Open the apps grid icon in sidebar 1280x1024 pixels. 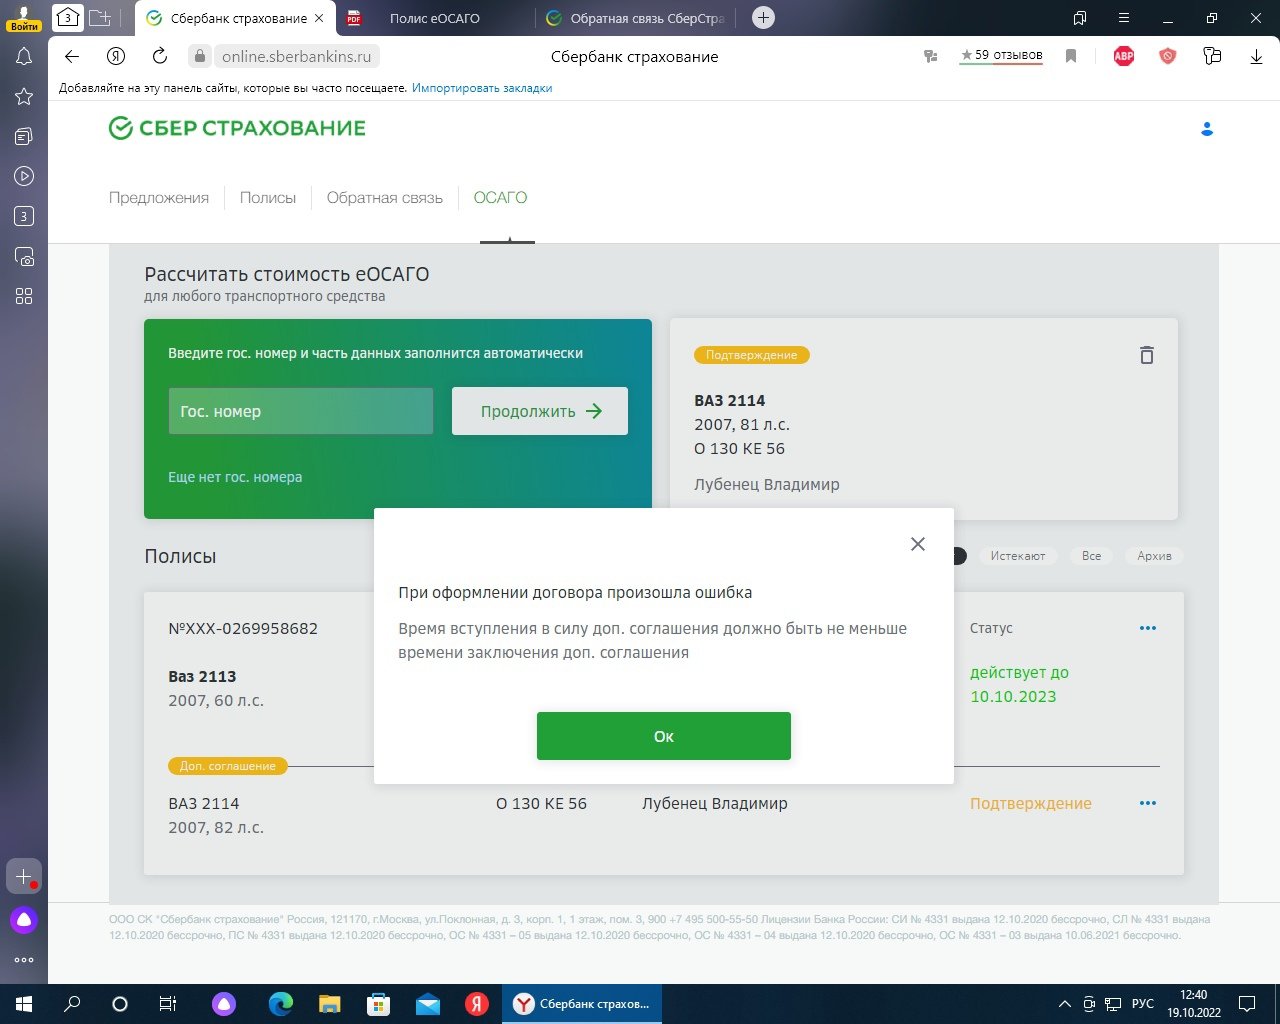point(24,296)
